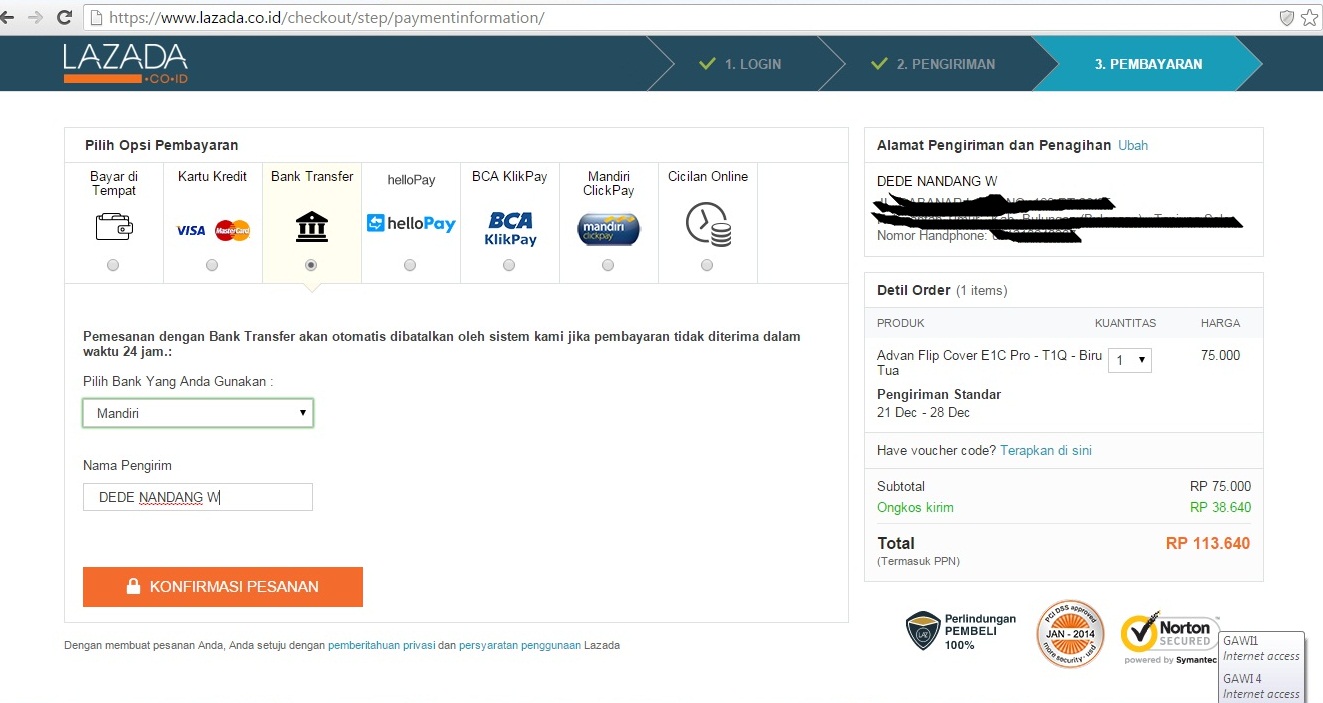Click the clock and coins Cicilan icon

click(708, 225)
